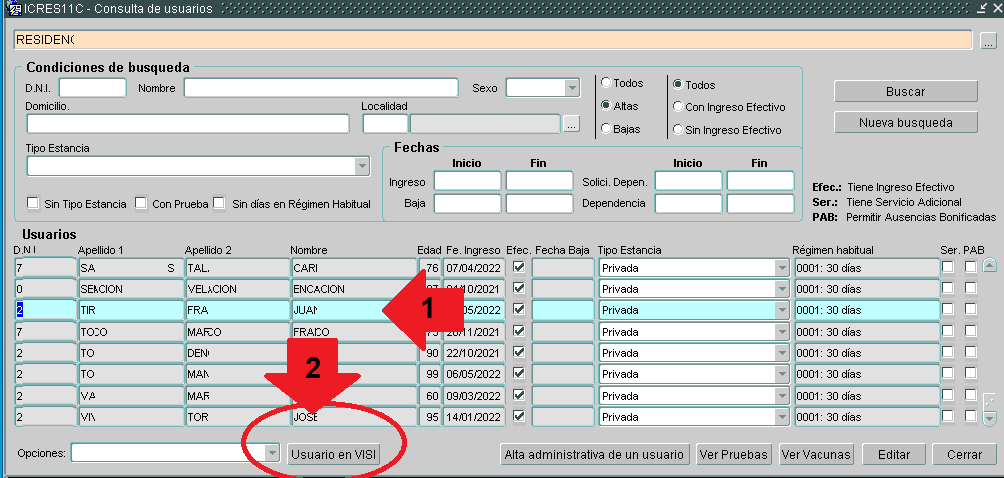
Task: Select the Sin Ingreso Efectivo option
Action: click(x=679, y=129)
